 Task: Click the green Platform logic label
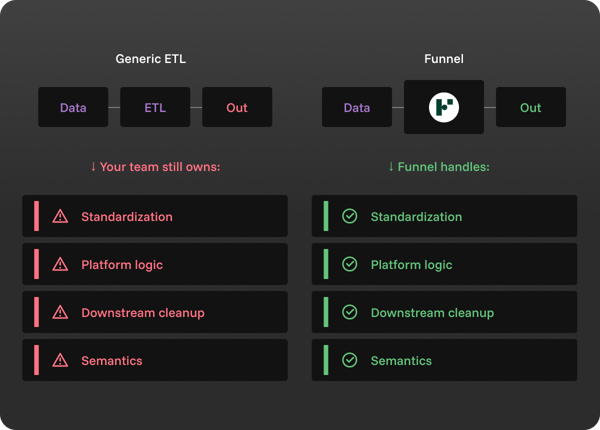click(411, 265)
